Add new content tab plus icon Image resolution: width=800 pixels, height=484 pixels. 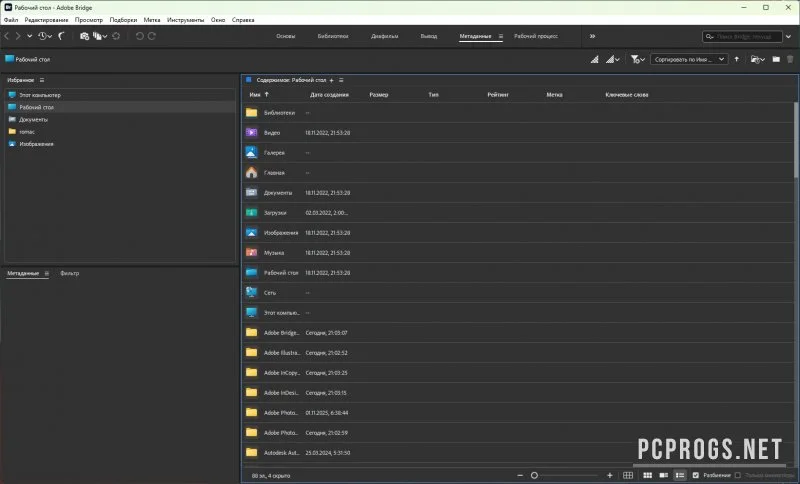[x=331, y=80]
